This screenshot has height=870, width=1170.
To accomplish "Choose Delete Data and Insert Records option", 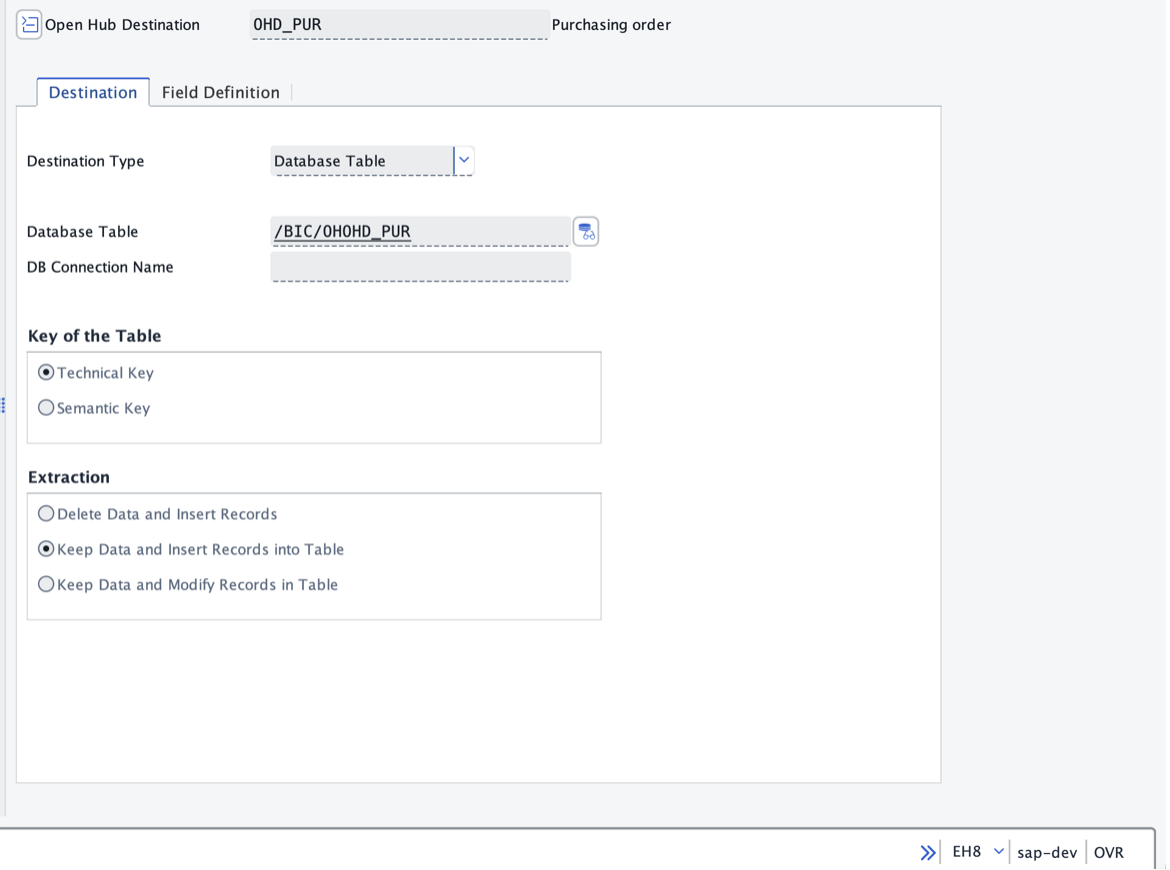I will pos(46,514).
